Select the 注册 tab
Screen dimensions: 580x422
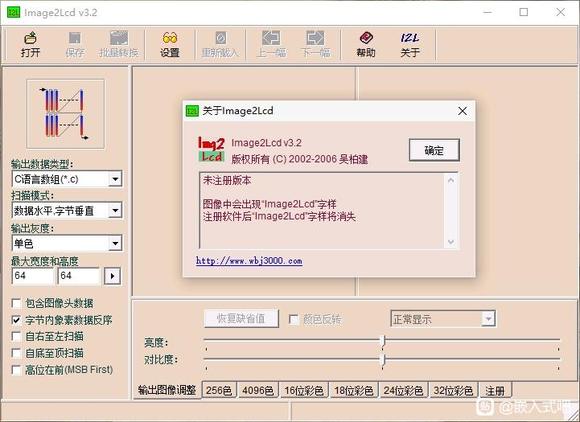point(495,391)
